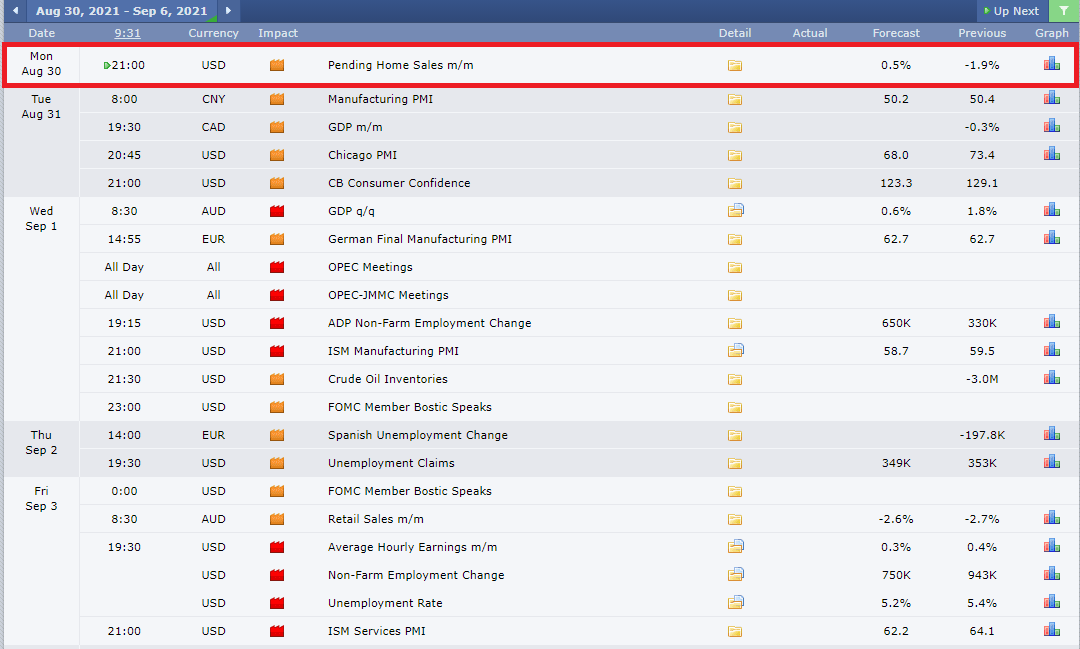
Task: Select the ISM Services PMI event
Action: point(376,630)
